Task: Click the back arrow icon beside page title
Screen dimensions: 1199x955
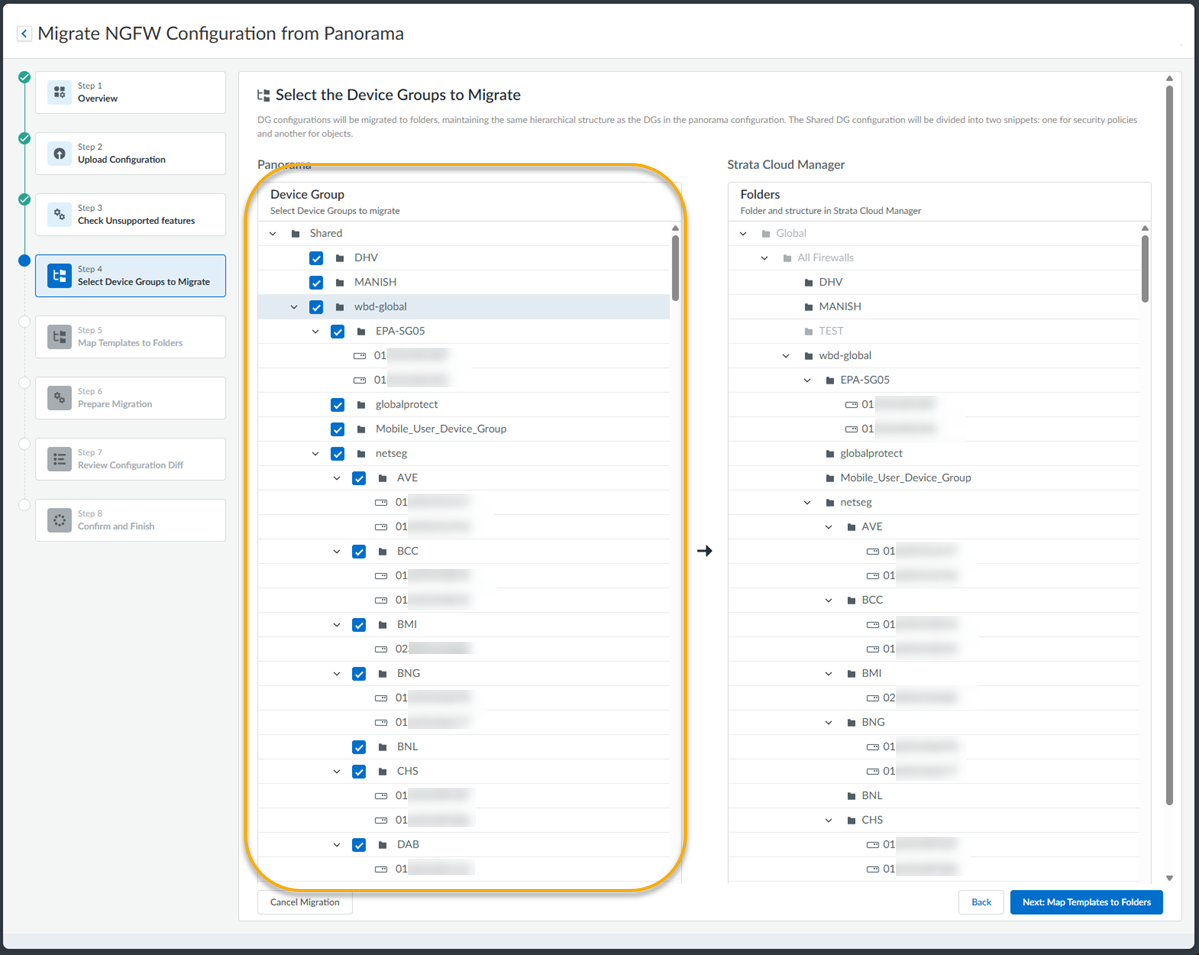Action: [24, 34]
